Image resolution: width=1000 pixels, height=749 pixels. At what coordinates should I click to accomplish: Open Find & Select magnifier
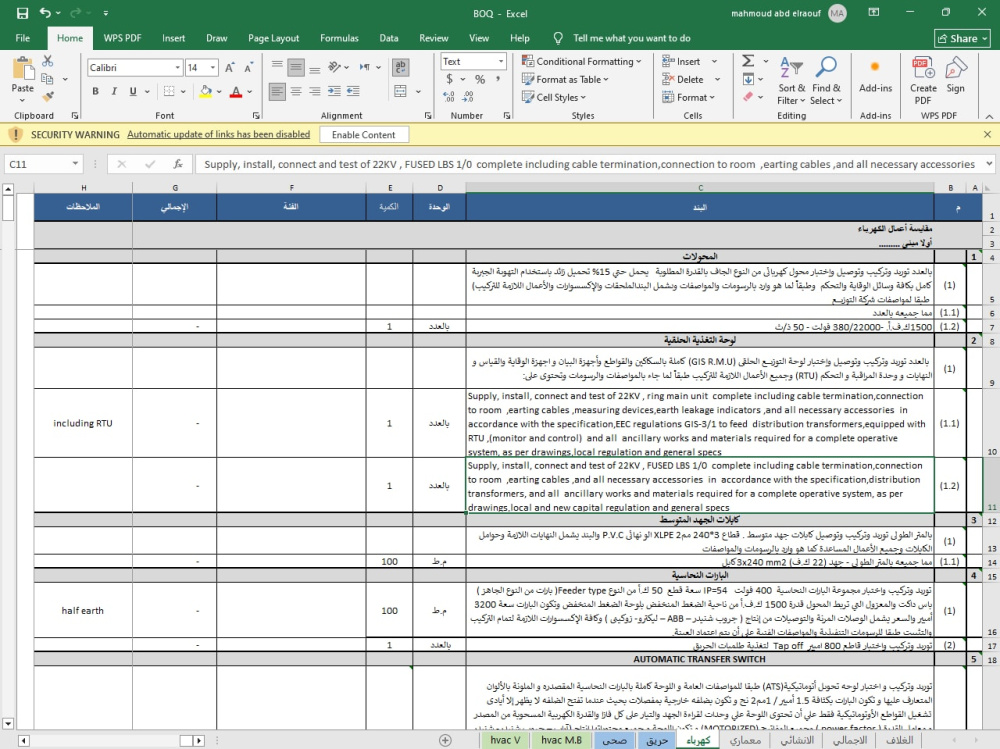click(827, 81)
